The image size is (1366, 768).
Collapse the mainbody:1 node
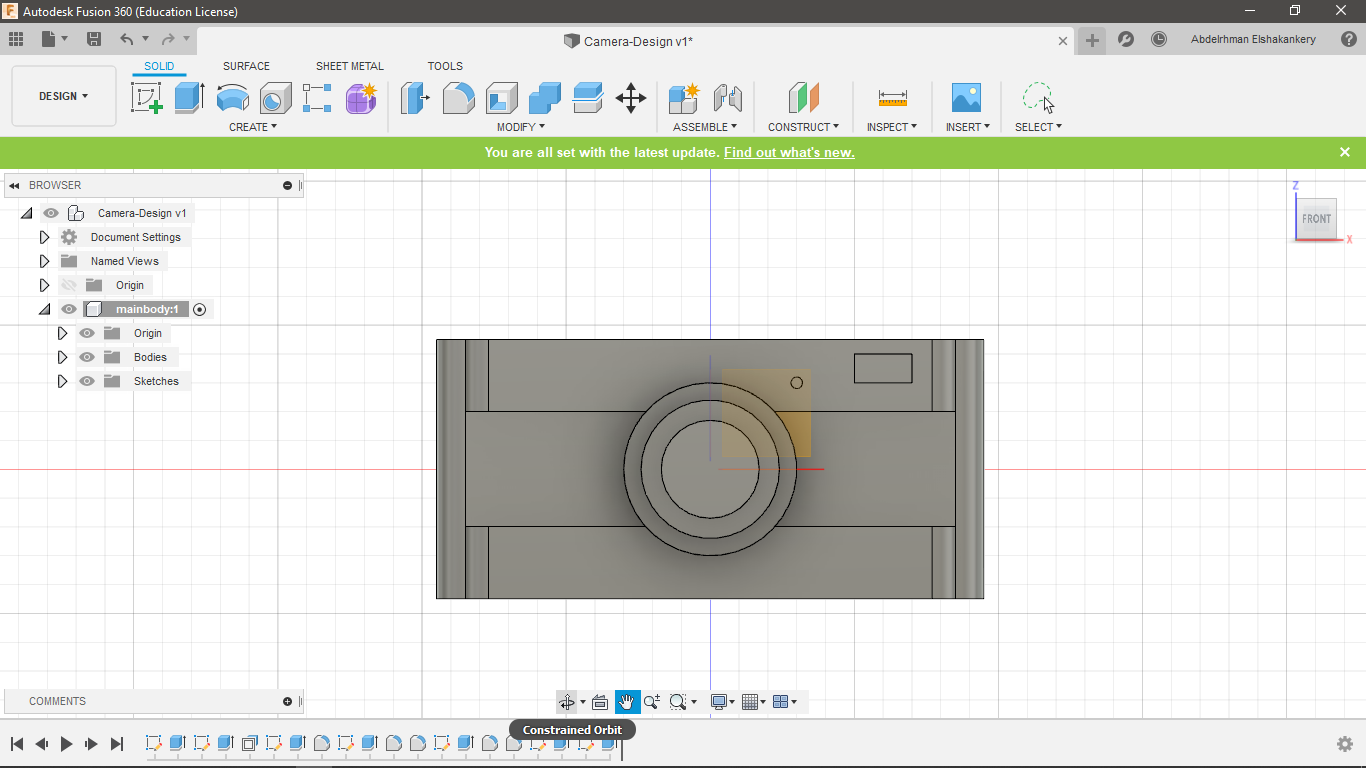(44, 309)
